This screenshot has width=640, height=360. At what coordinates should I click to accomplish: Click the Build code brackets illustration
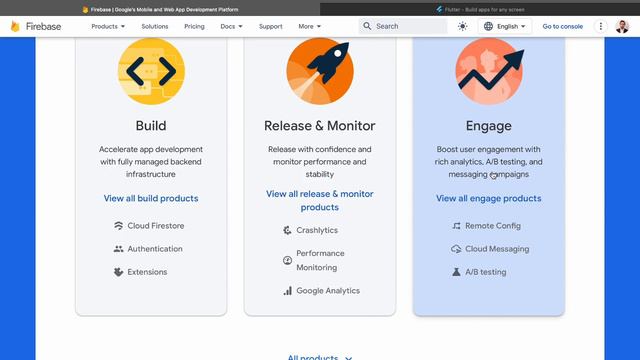tap(151, 71)
